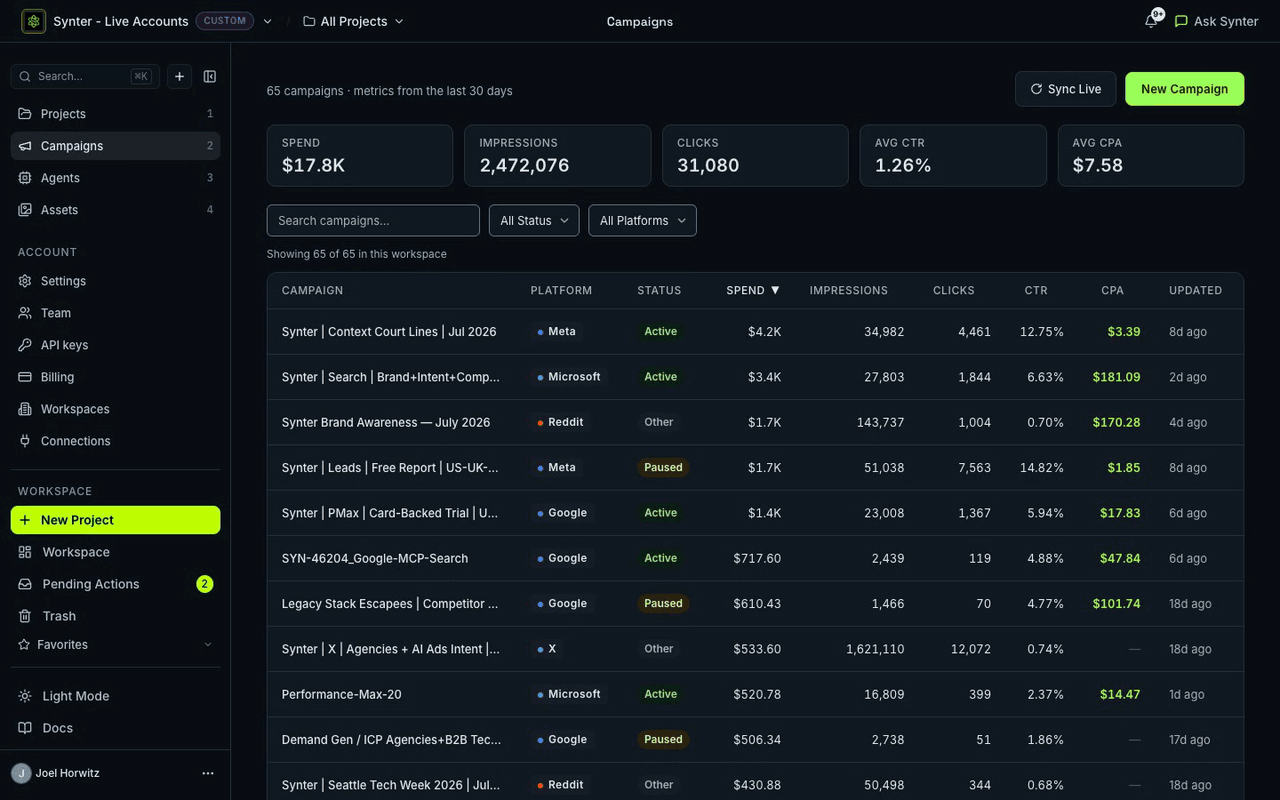Viewport: 1280px width, 800px height.
Task: Click the Pending Actions inbox icon
Action: coord(25,584)
